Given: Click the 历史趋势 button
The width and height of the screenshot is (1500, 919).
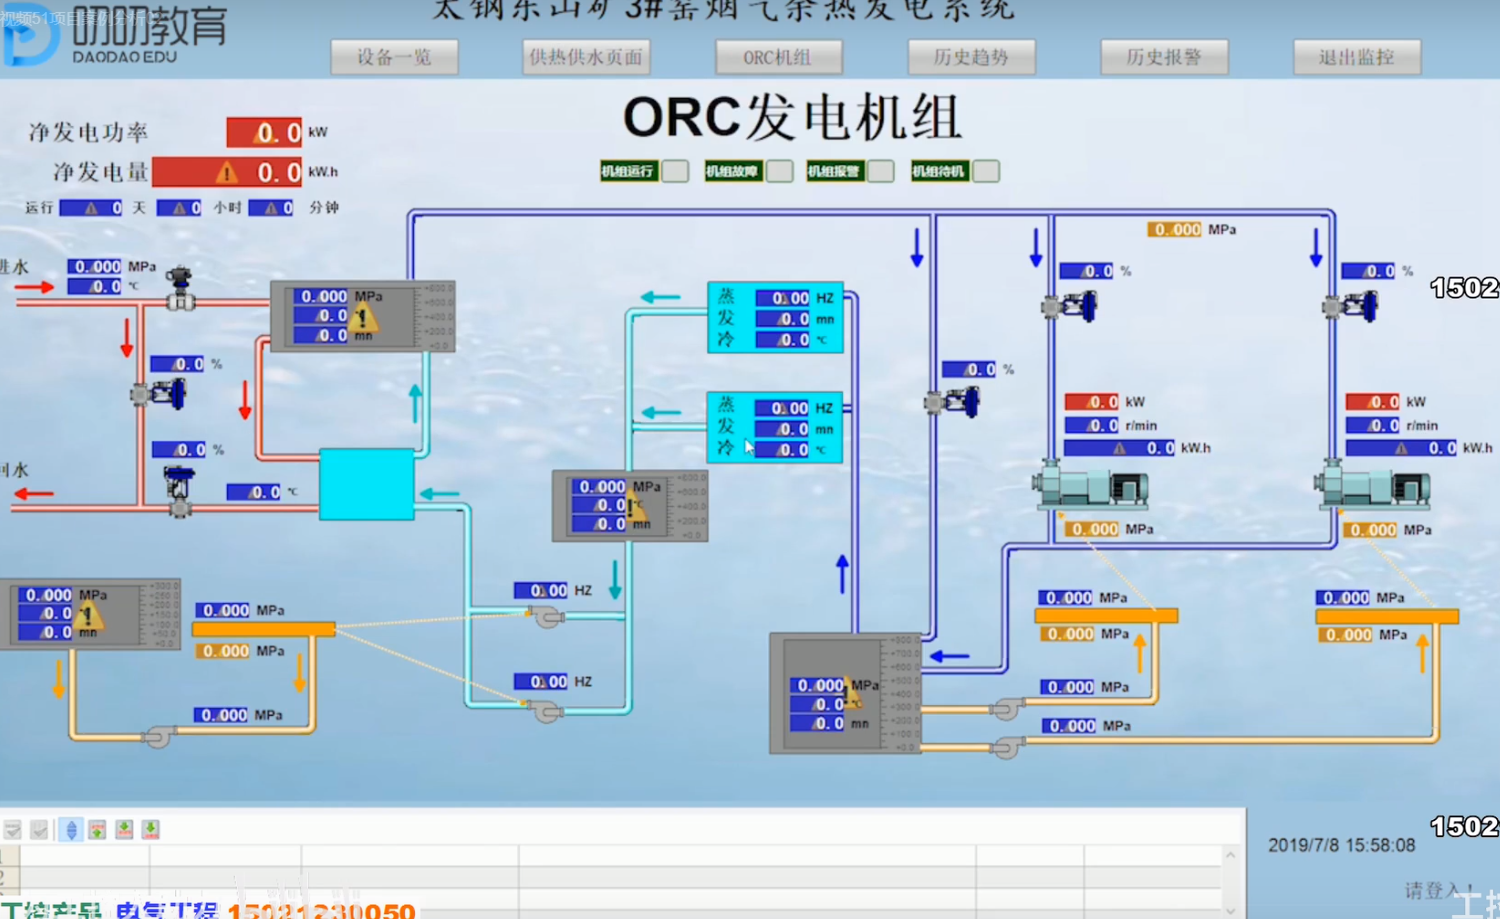Looking at the screenshot, I should [x=971, y=57].
